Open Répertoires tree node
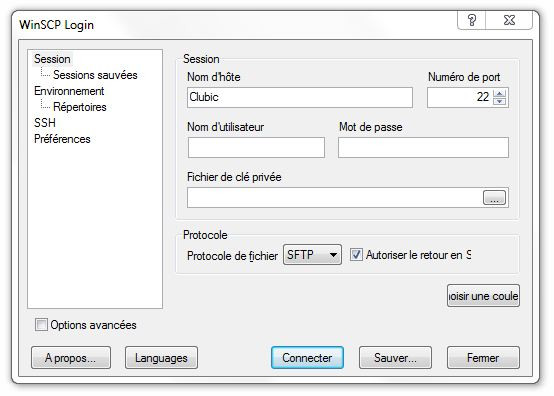 coord(80,107)
